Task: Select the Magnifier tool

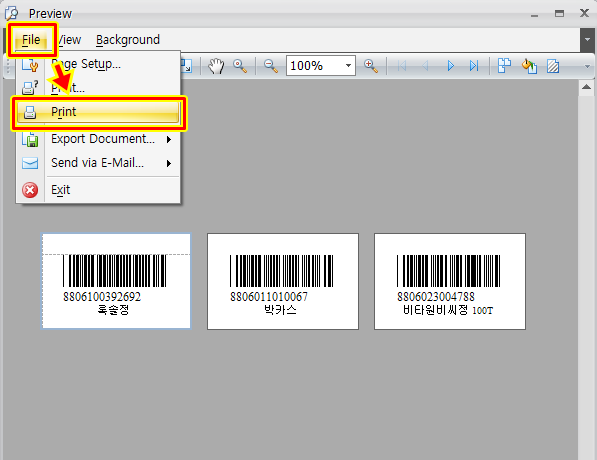Action: (x=240, y=66)
